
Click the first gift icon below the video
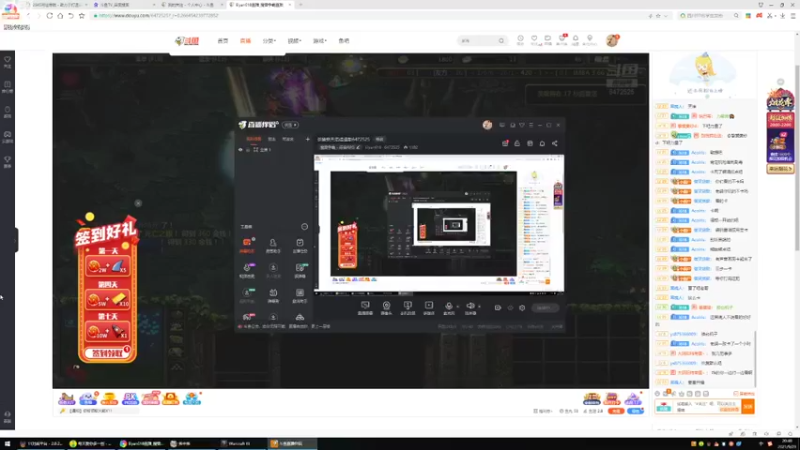click(x=66, y=398)
